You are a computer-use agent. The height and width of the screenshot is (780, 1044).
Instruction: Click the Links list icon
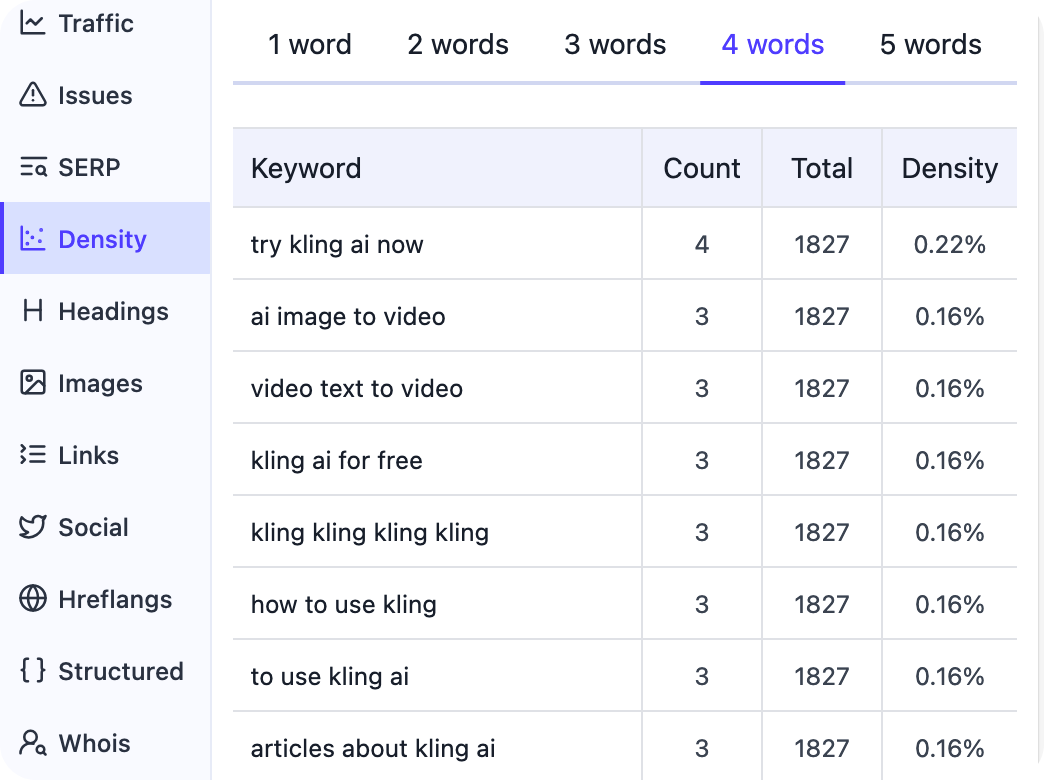tap(33, 455)
